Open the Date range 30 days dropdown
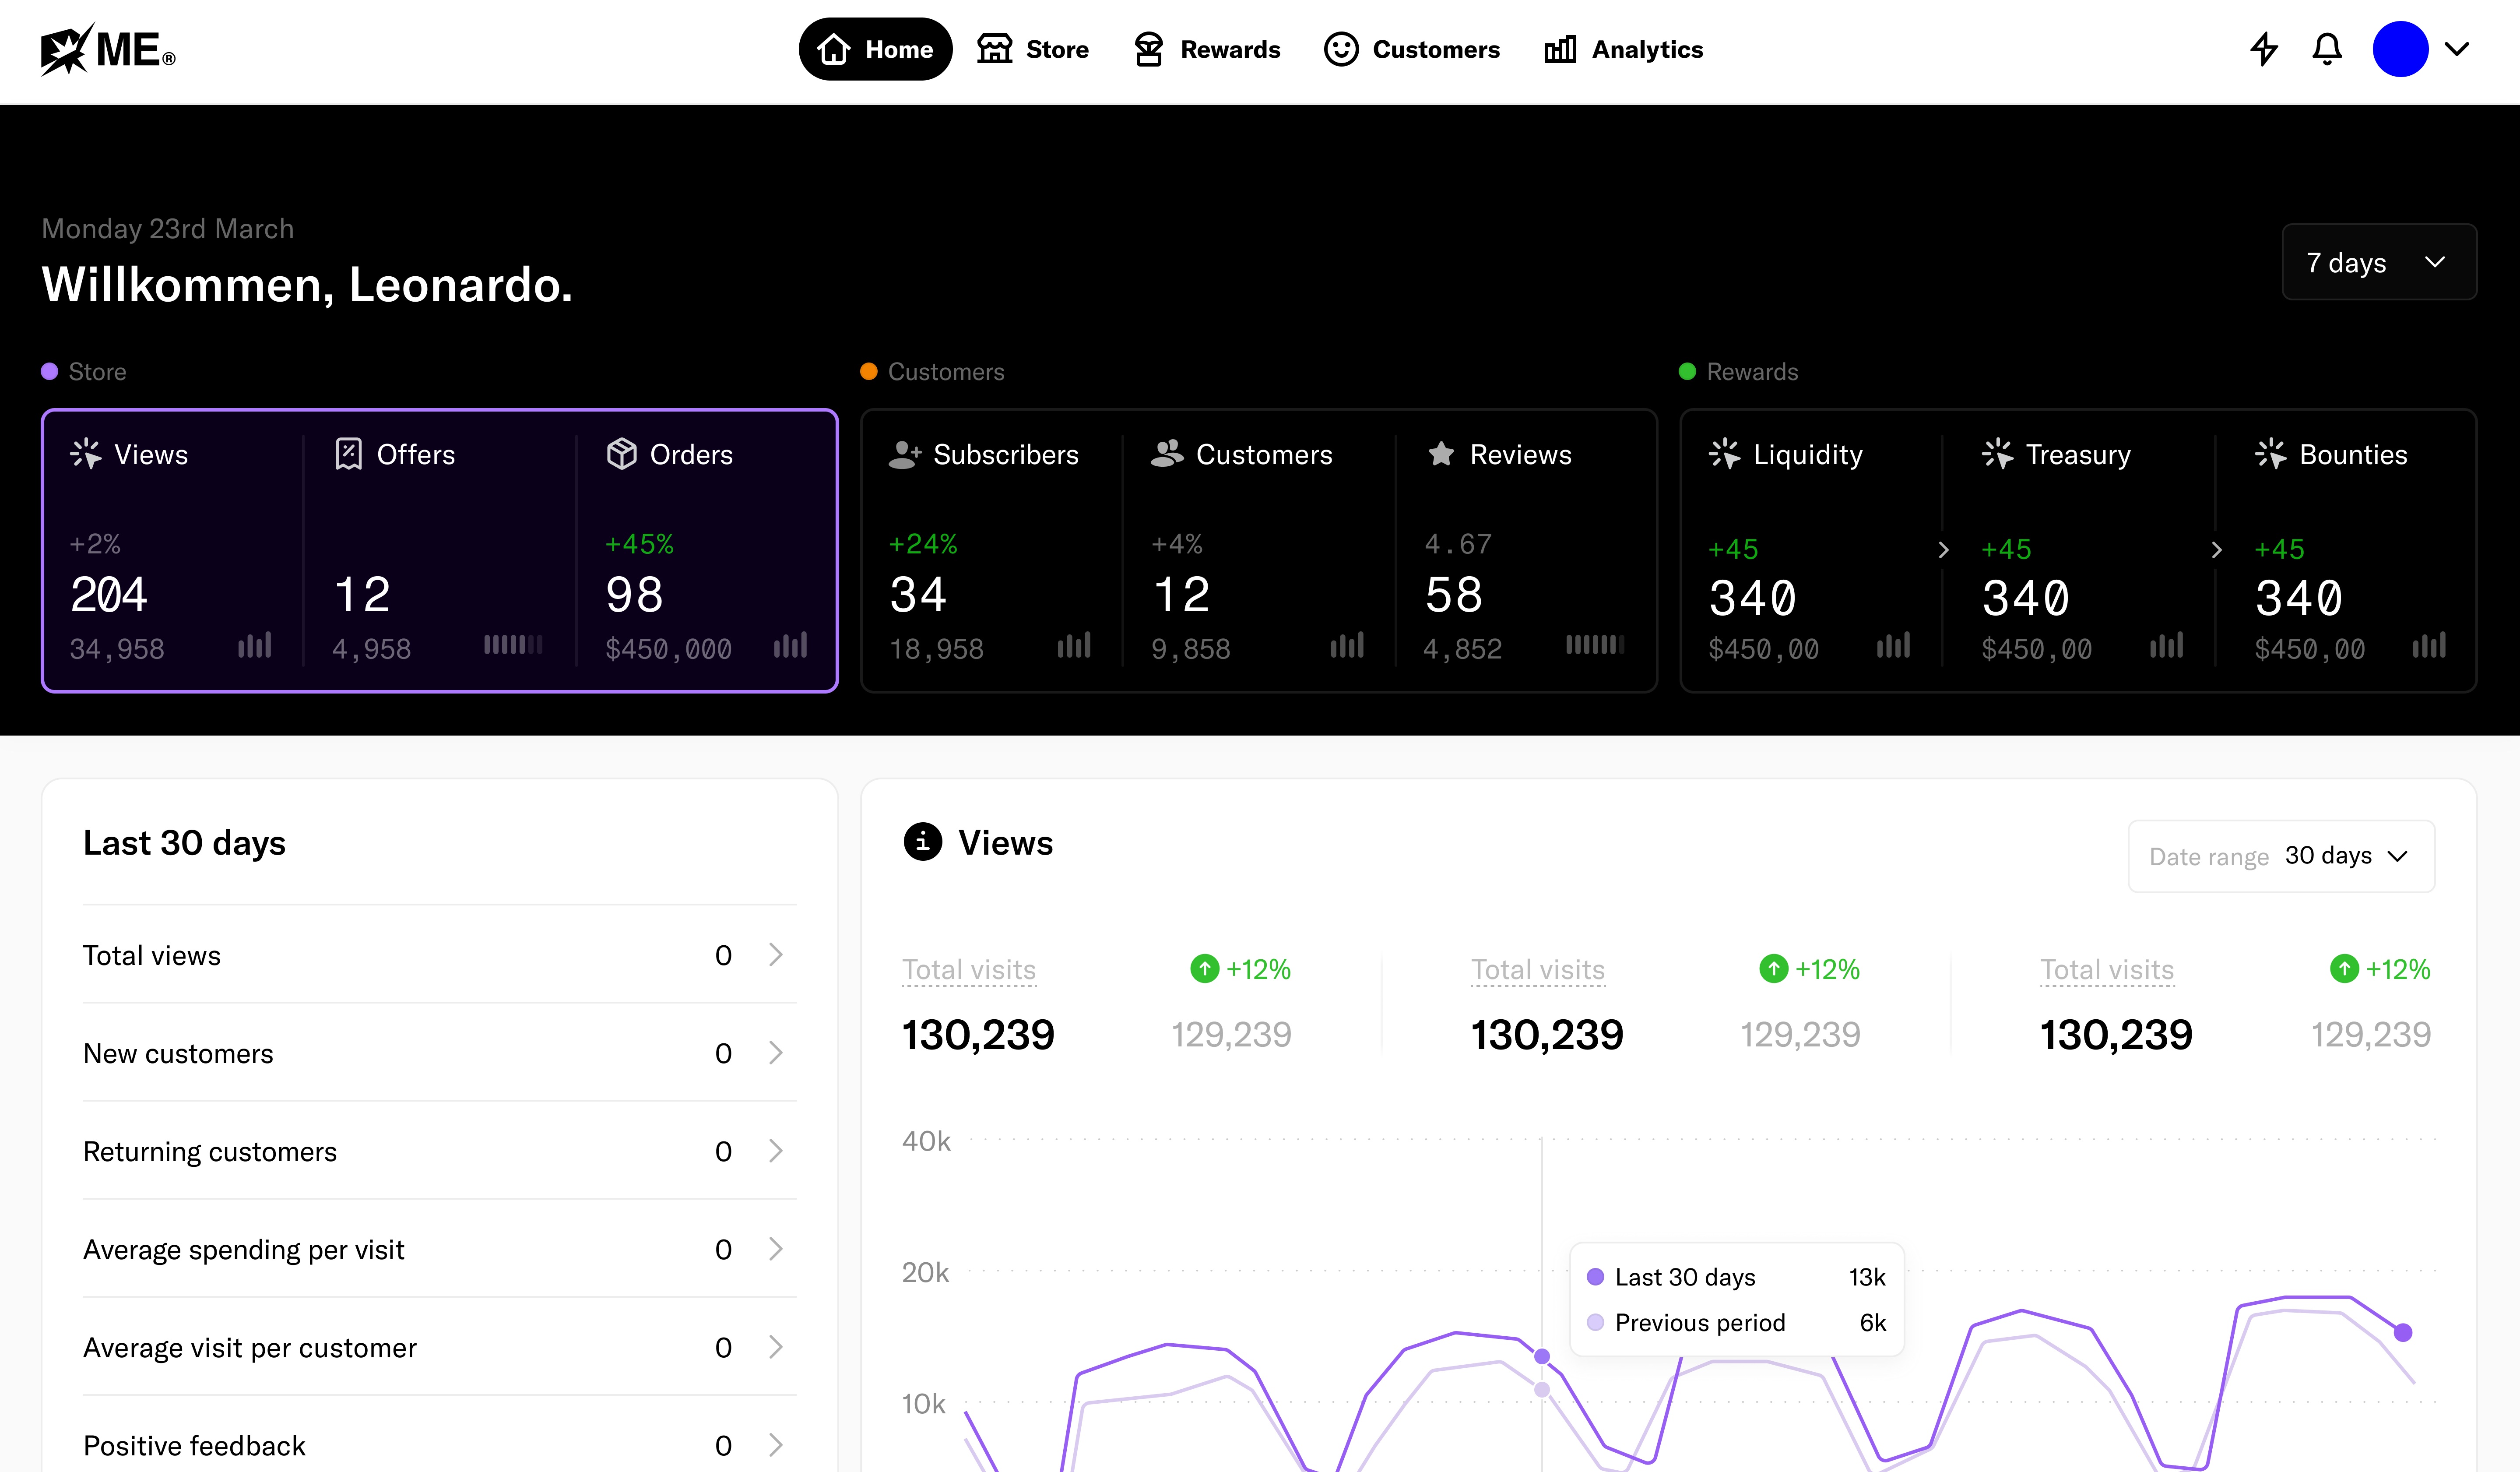 click(x=2281, y=856)
